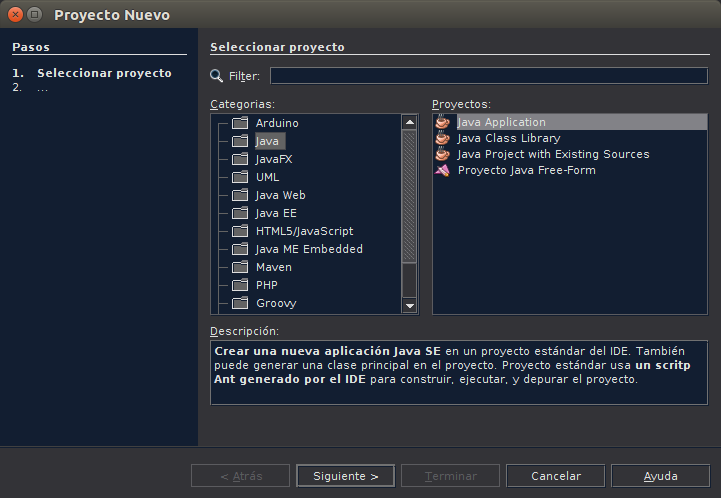Click the categories list scrollbar thumb

pyautogui.click(x=409, y=196)
